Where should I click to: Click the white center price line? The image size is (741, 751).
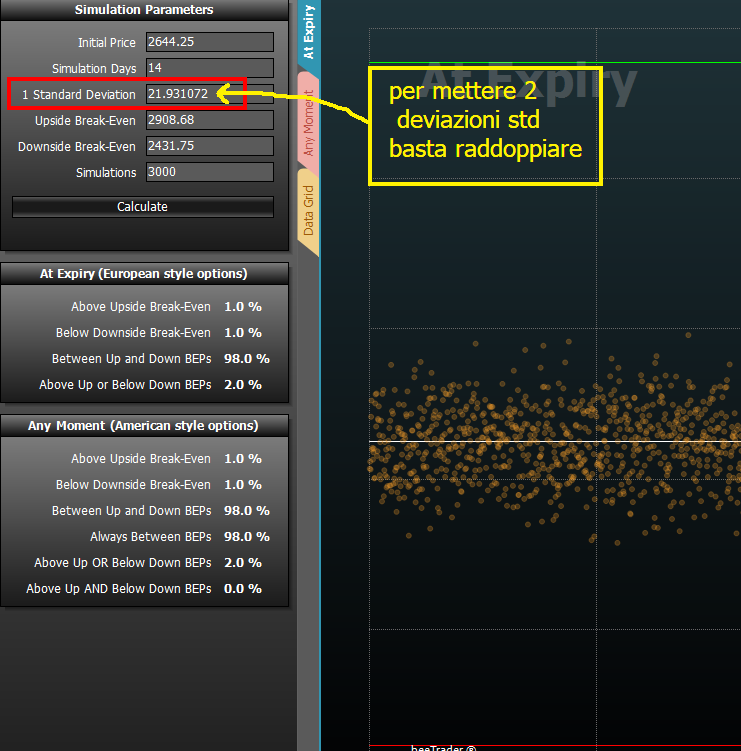555,441
